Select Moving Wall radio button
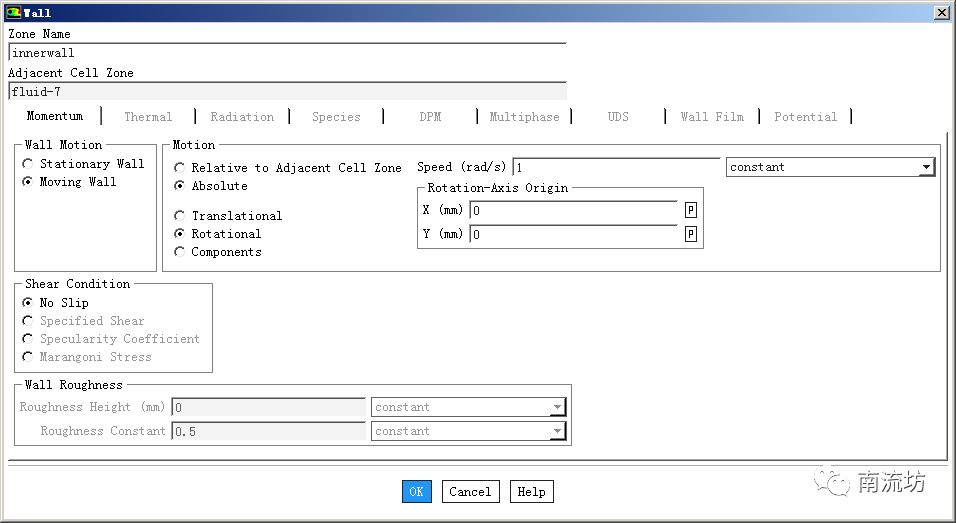Image resolution: width=956 pixels, height=523 pixels. pos(28,182)
